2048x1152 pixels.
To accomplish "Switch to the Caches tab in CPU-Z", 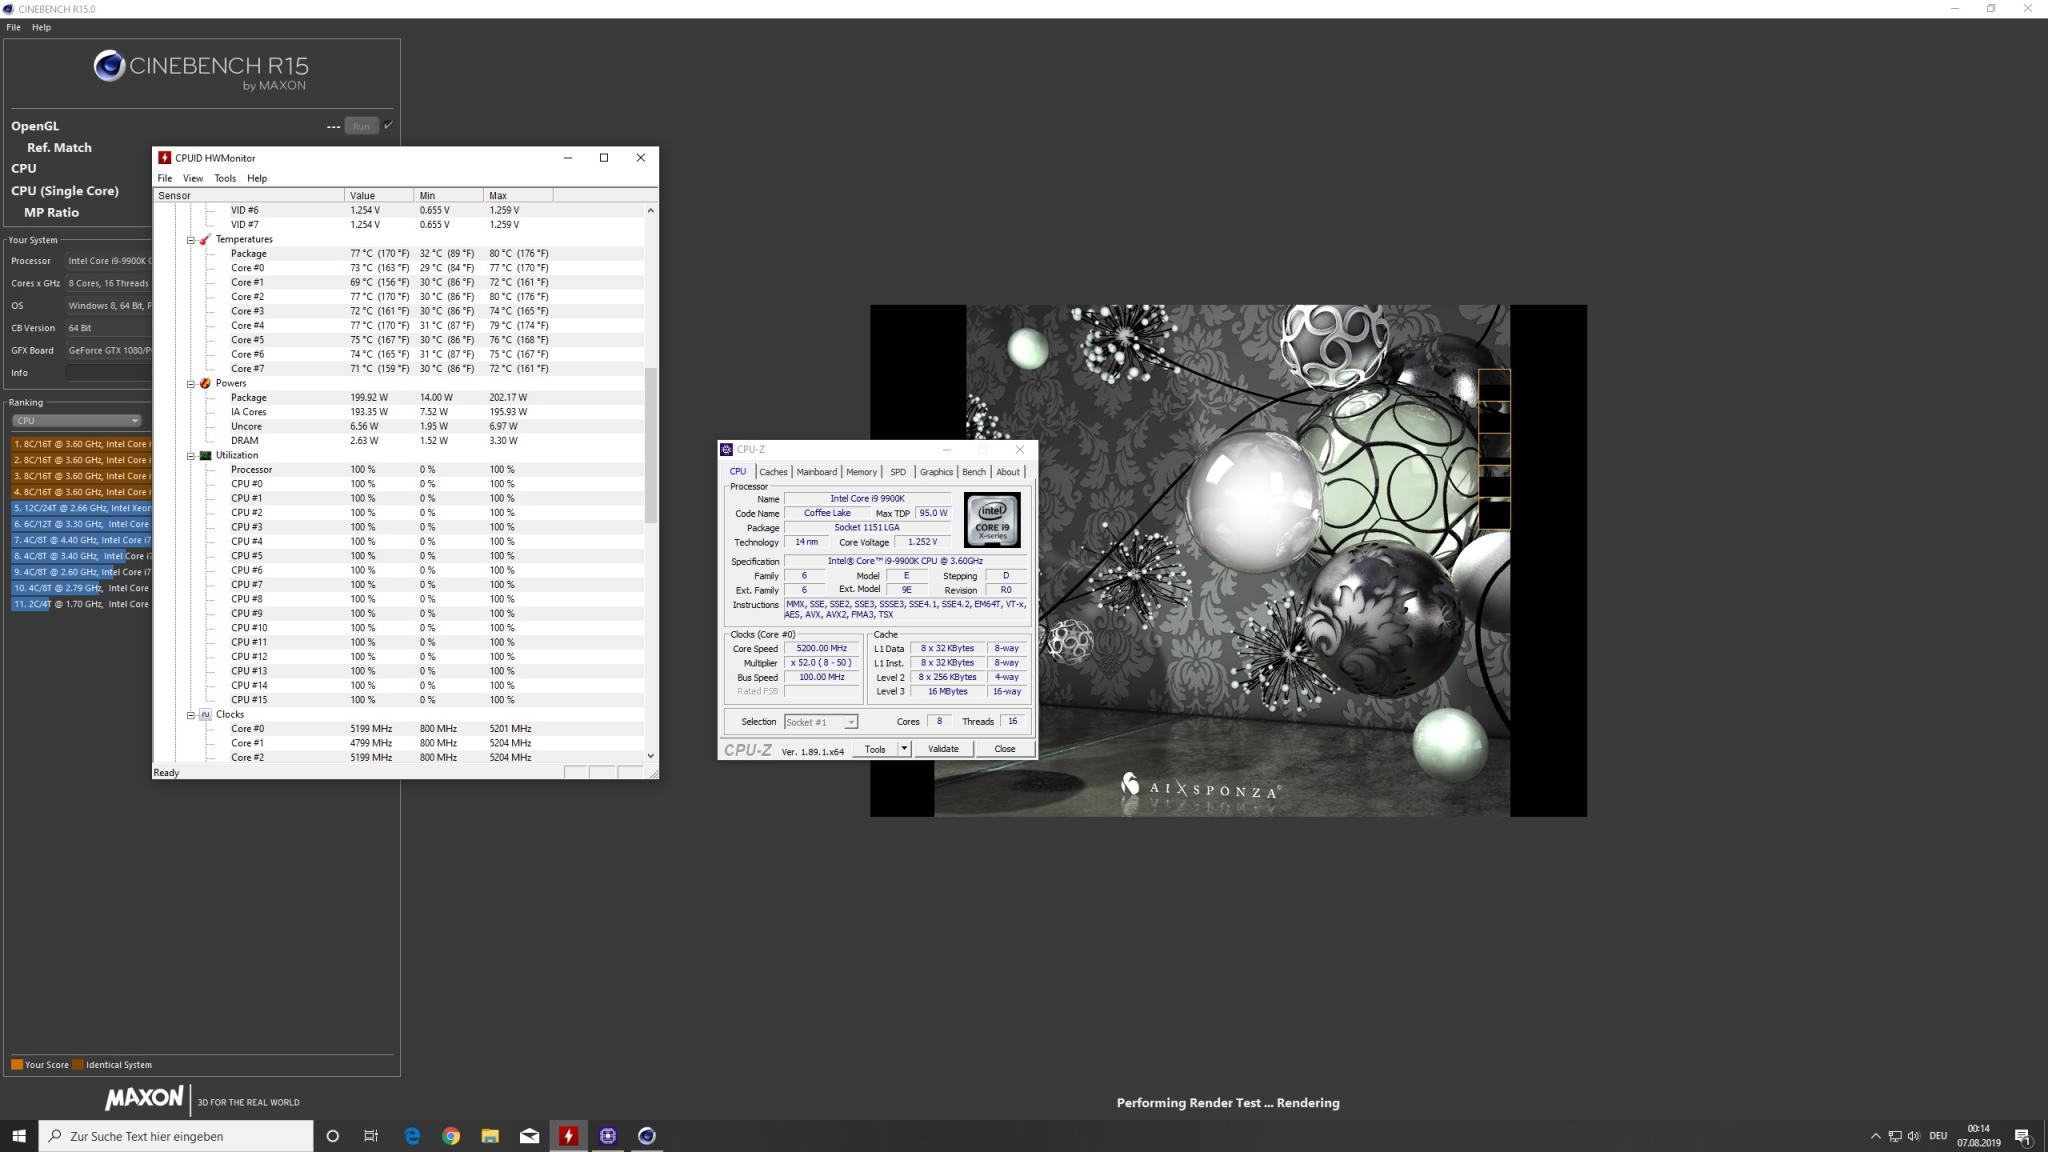I will (x=773, y=472).
